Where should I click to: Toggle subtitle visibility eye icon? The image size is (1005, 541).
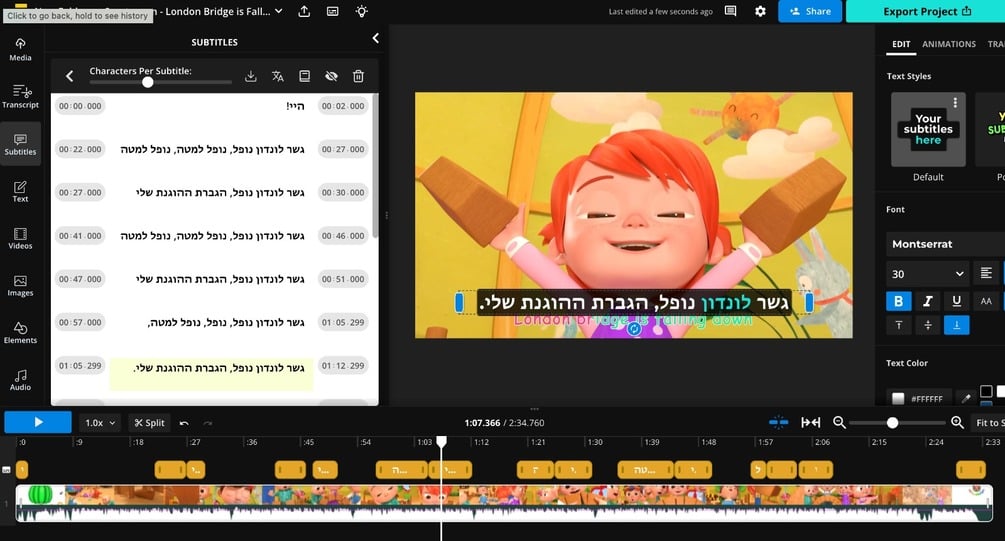click(331, 76)
